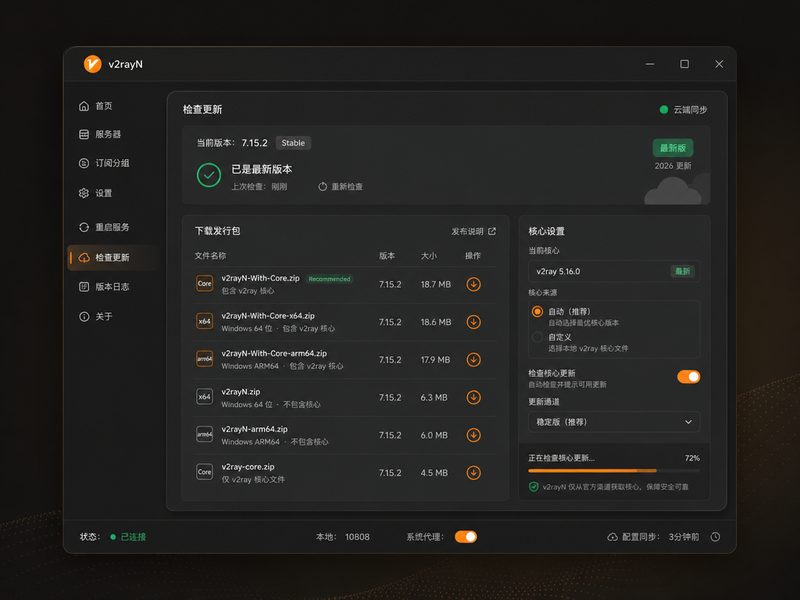Click 重启服务 restart service in sidebar
The height and width of the screenshot is (600, 800).
(104, 227)
